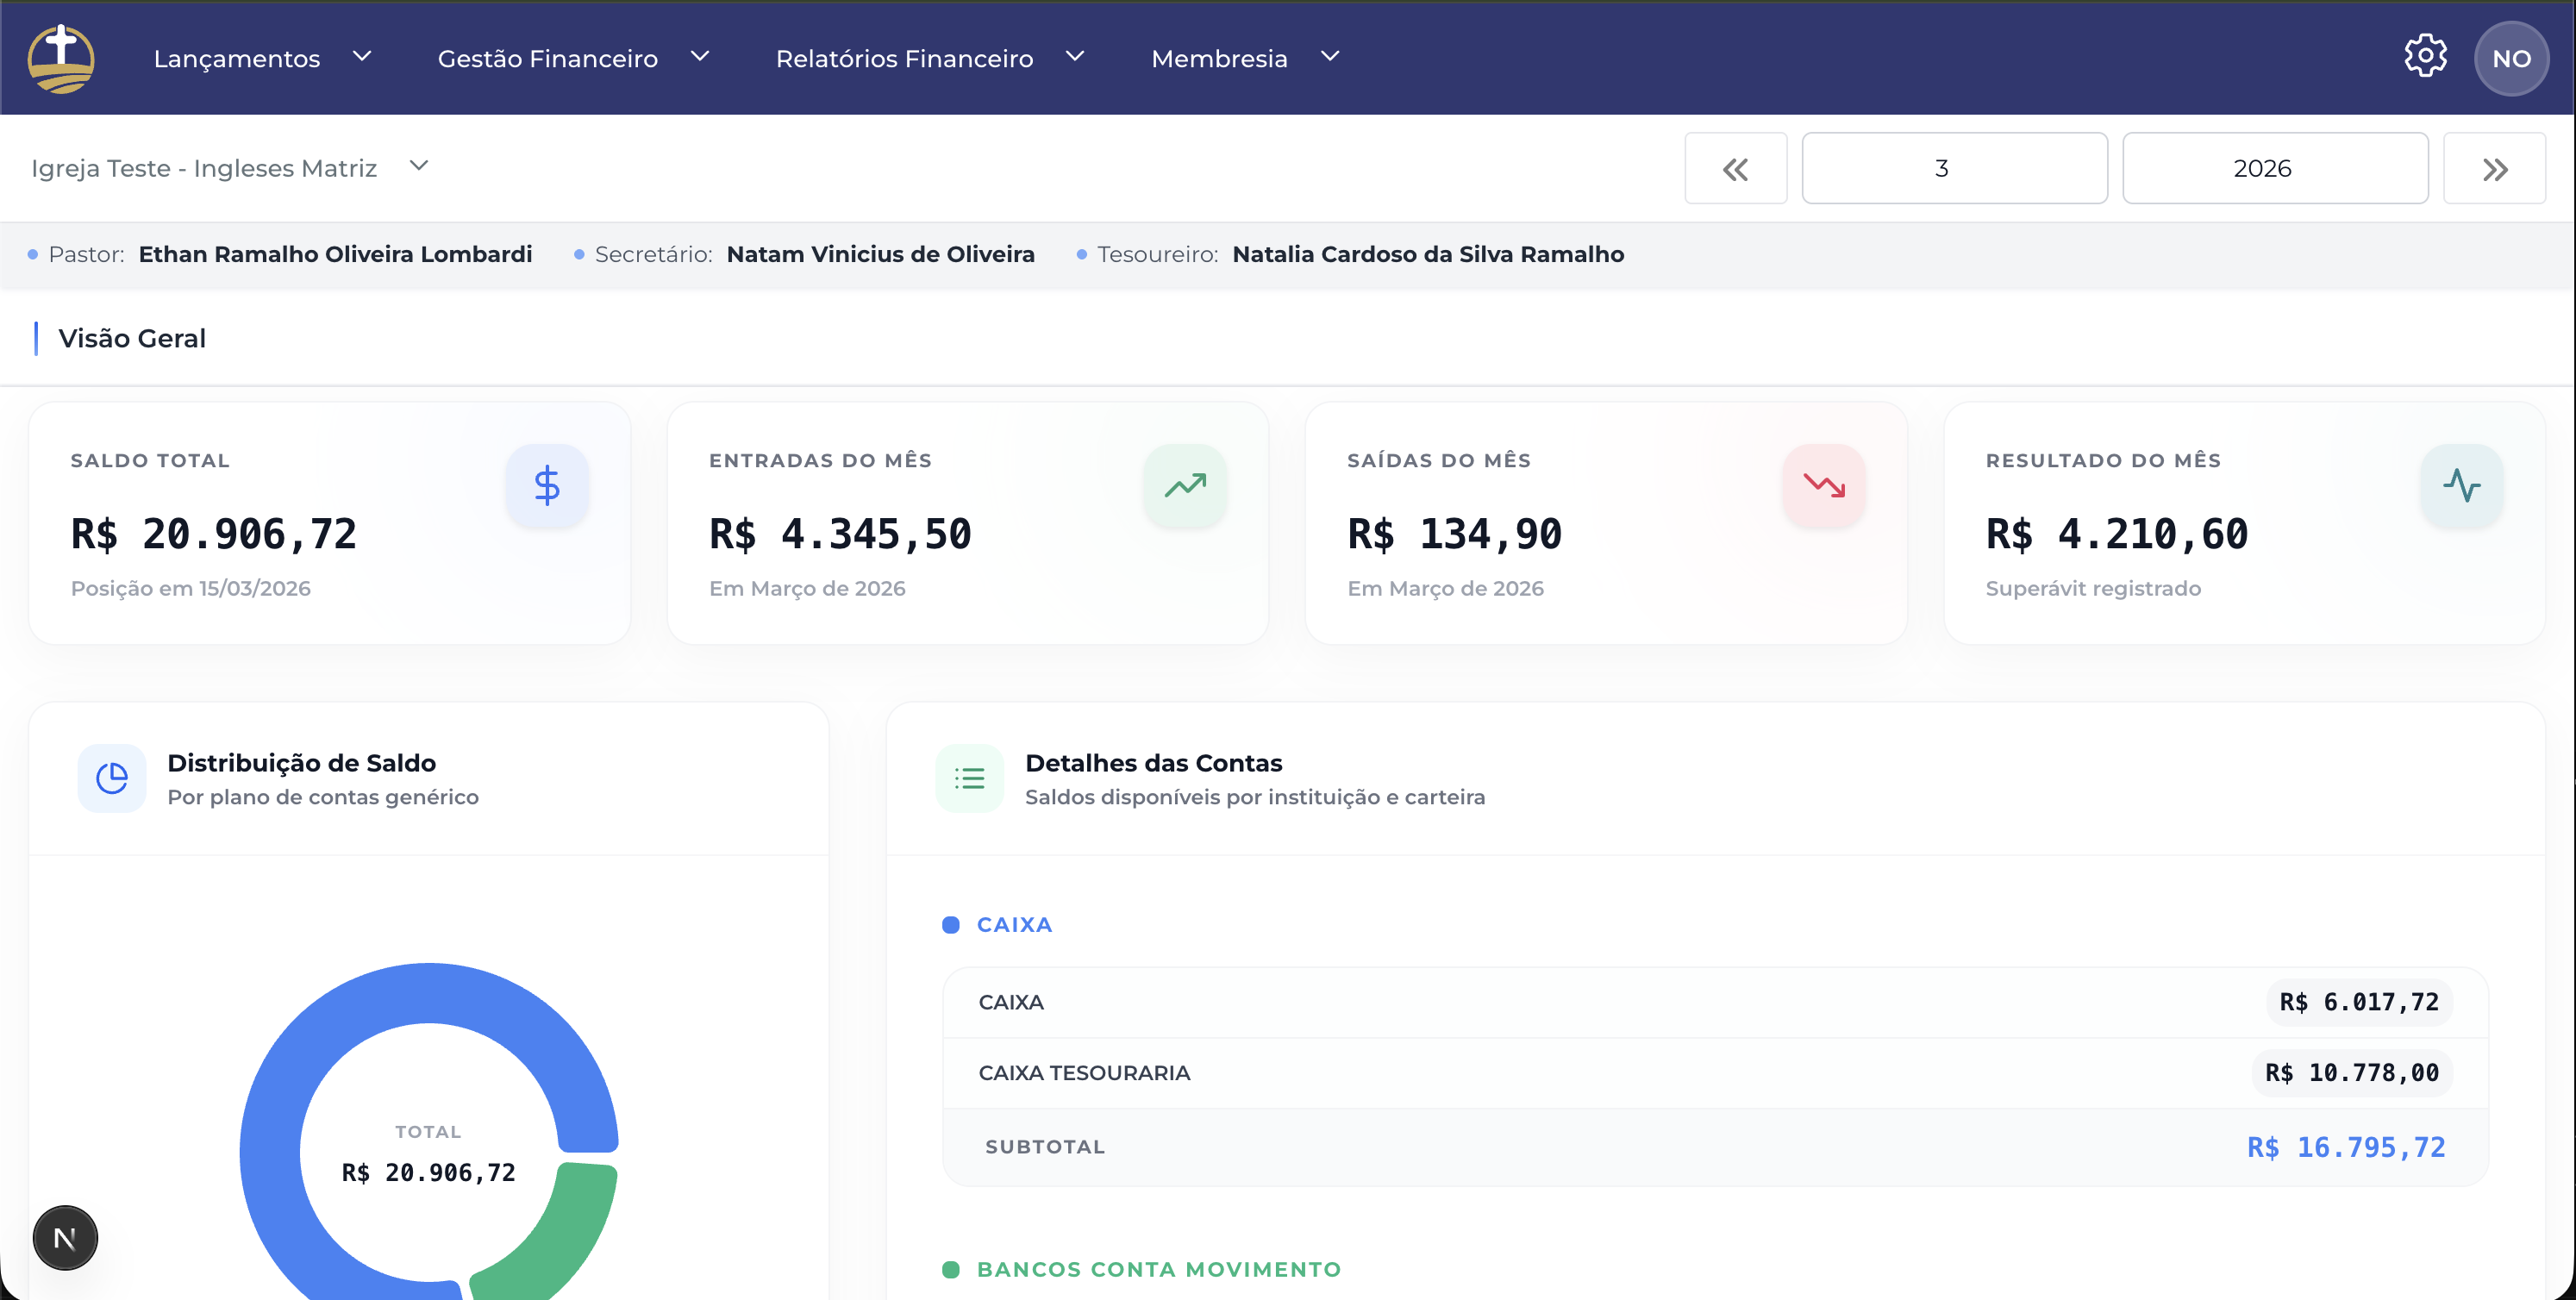Click the year field showing 2026

pos(2275,168)
